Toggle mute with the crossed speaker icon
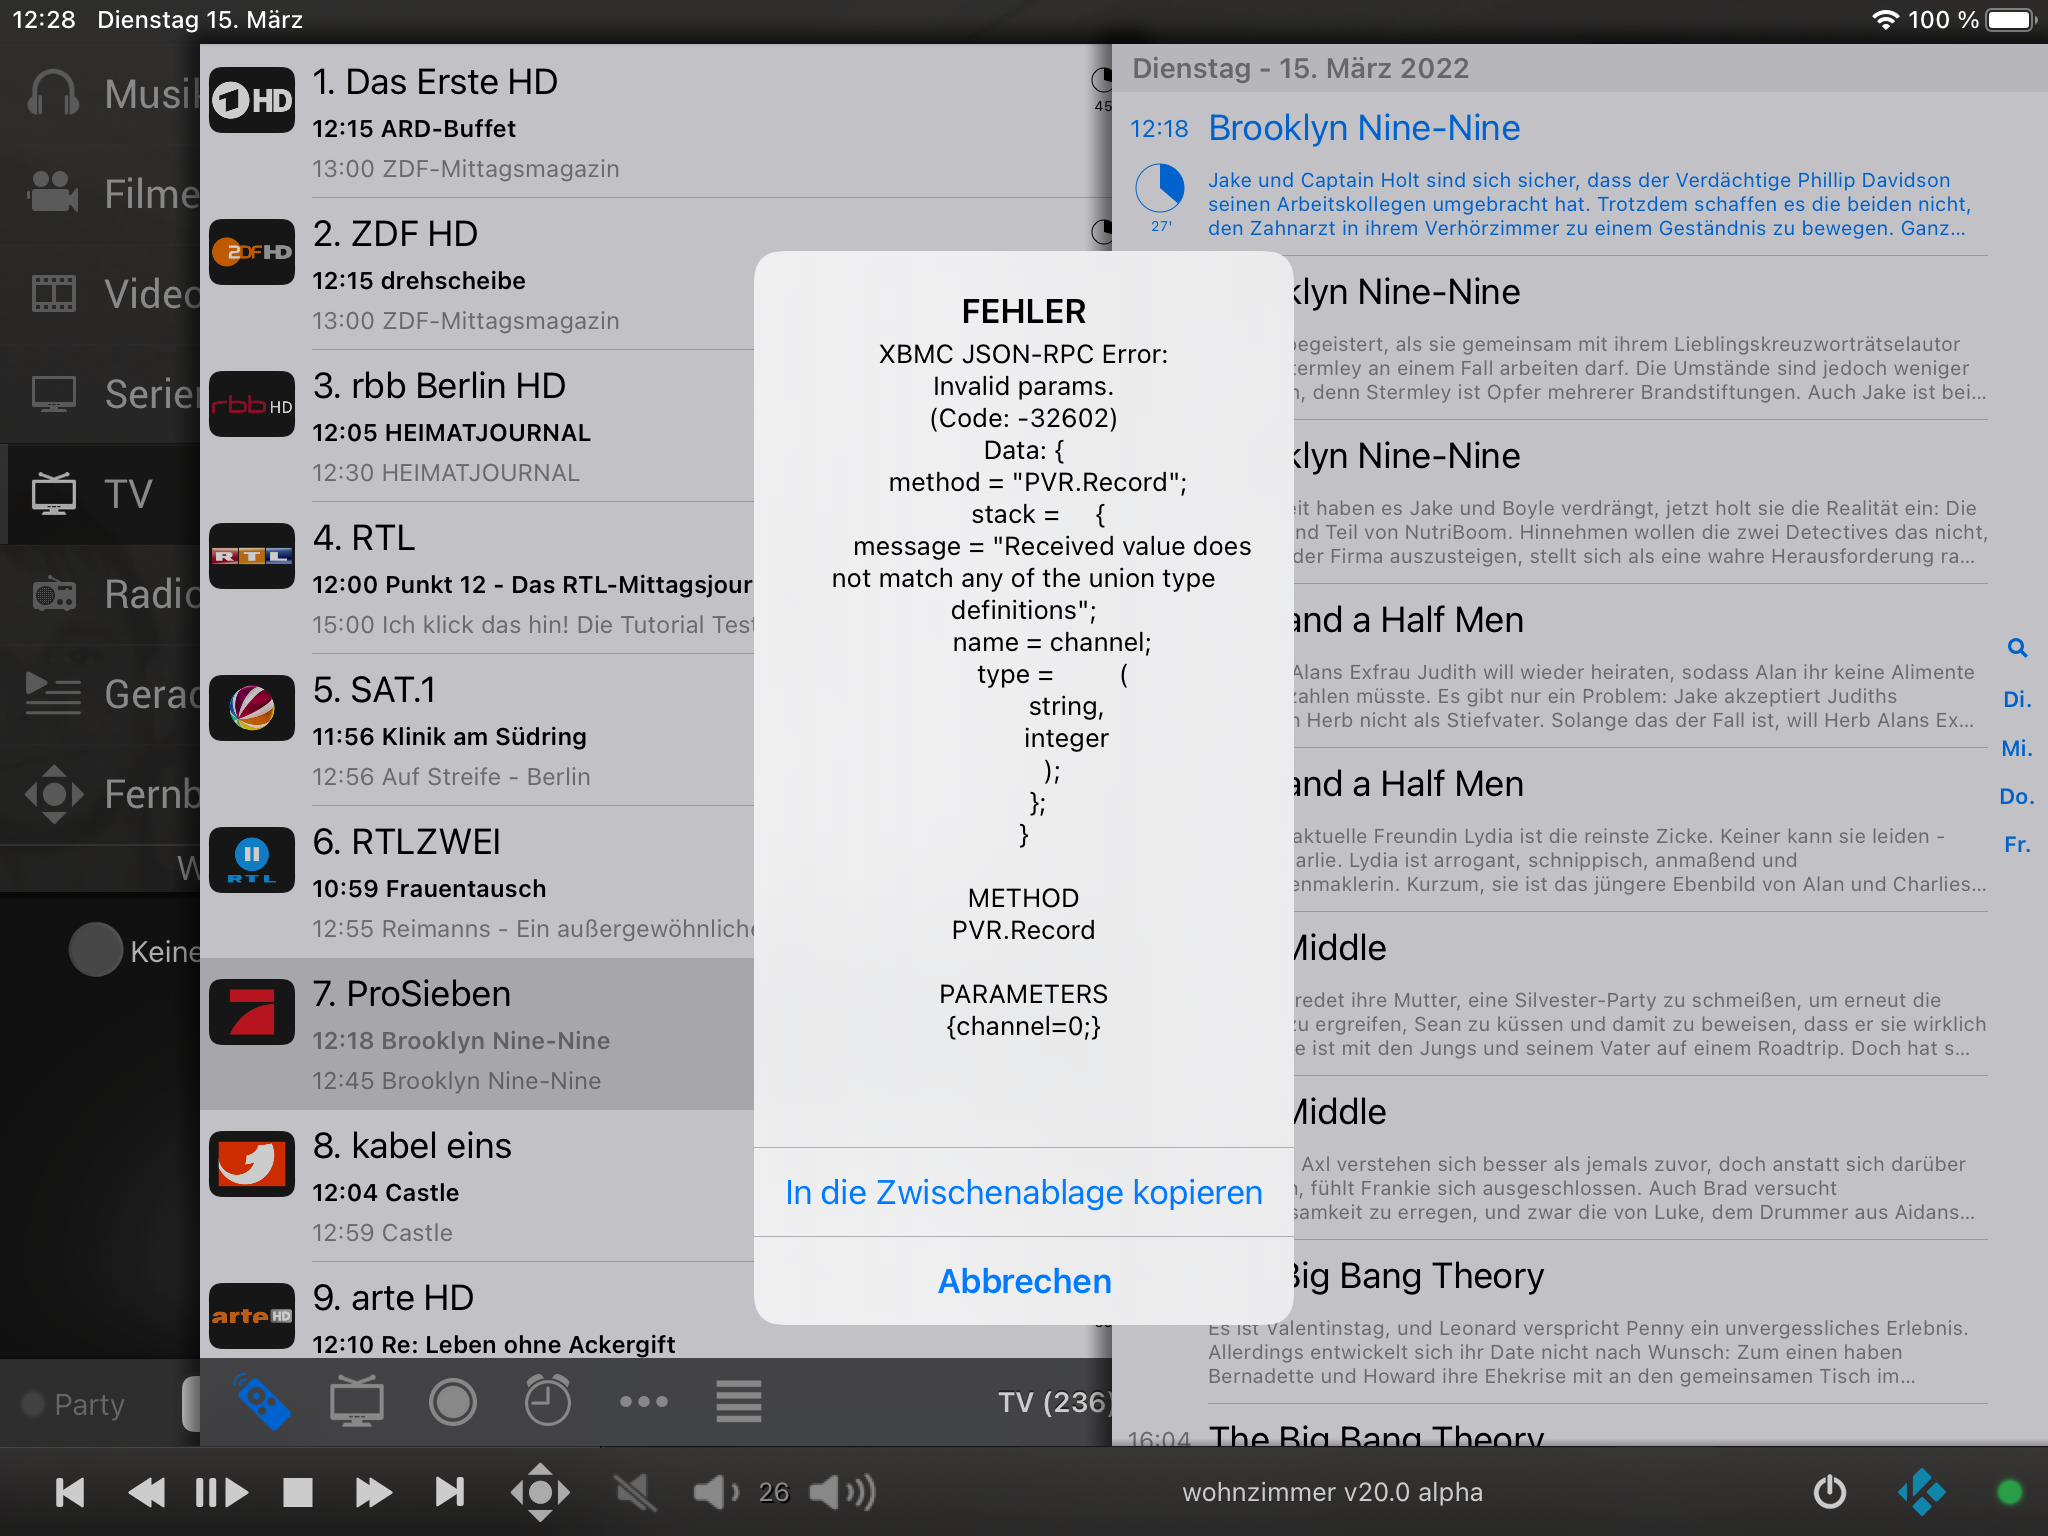Screen dimensions: 2048x1536 pos(636,1492)
